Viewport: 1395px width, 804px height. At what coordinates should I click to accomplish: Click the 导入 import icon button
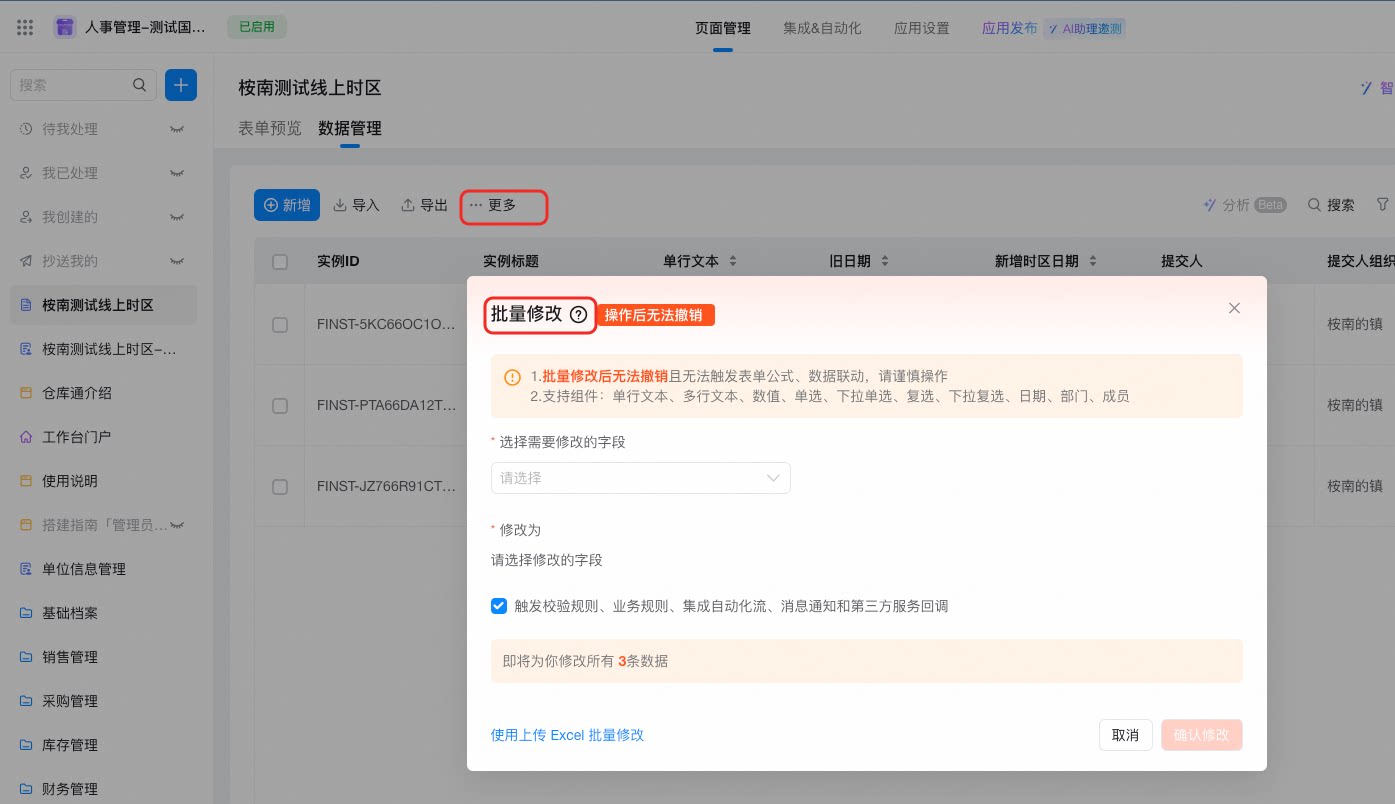(357, 205)
